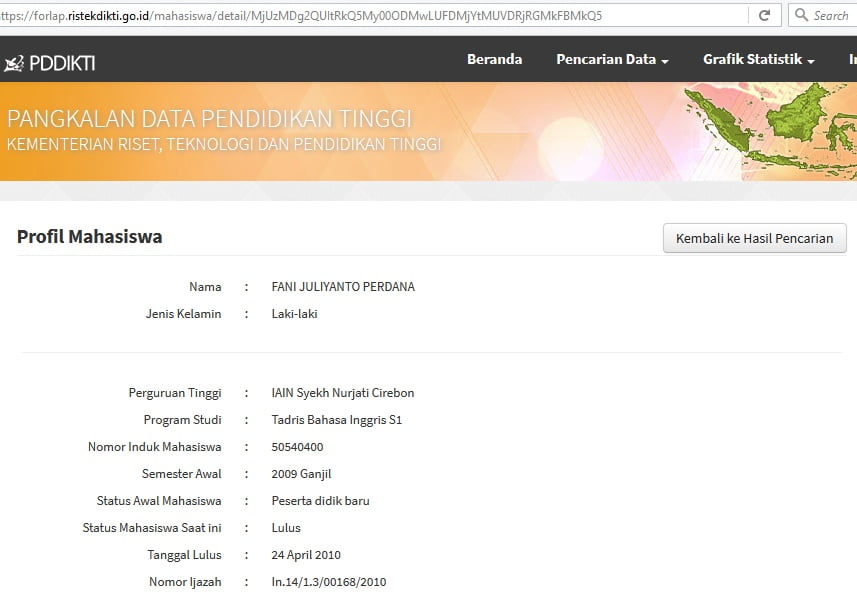Image resolution: width=857 pixels, height=603 pixels.
Task: Open the Grafik Statistik menu
Action: (x=752, y=60)
